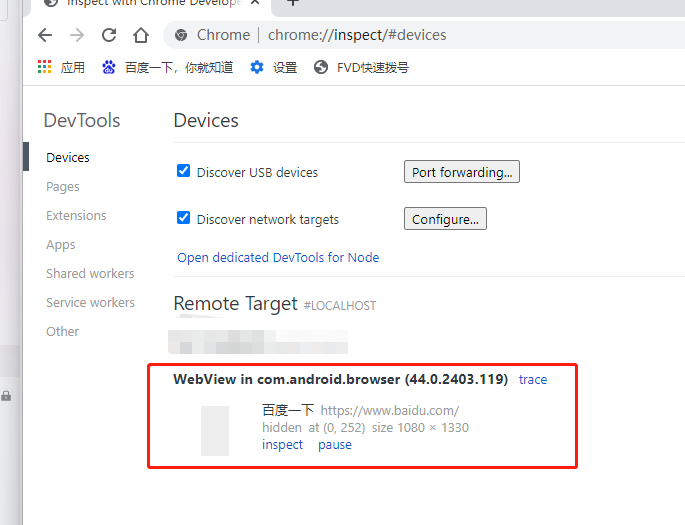Select Other in DevTools sidebar
The image size is (685, 525).
pos(62,332)
